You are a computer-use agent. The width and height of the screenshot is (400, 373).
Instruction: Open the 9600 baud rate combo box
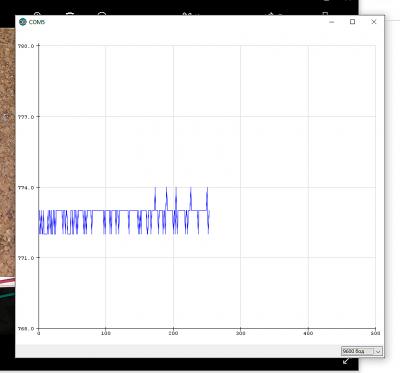pos(362,351)
